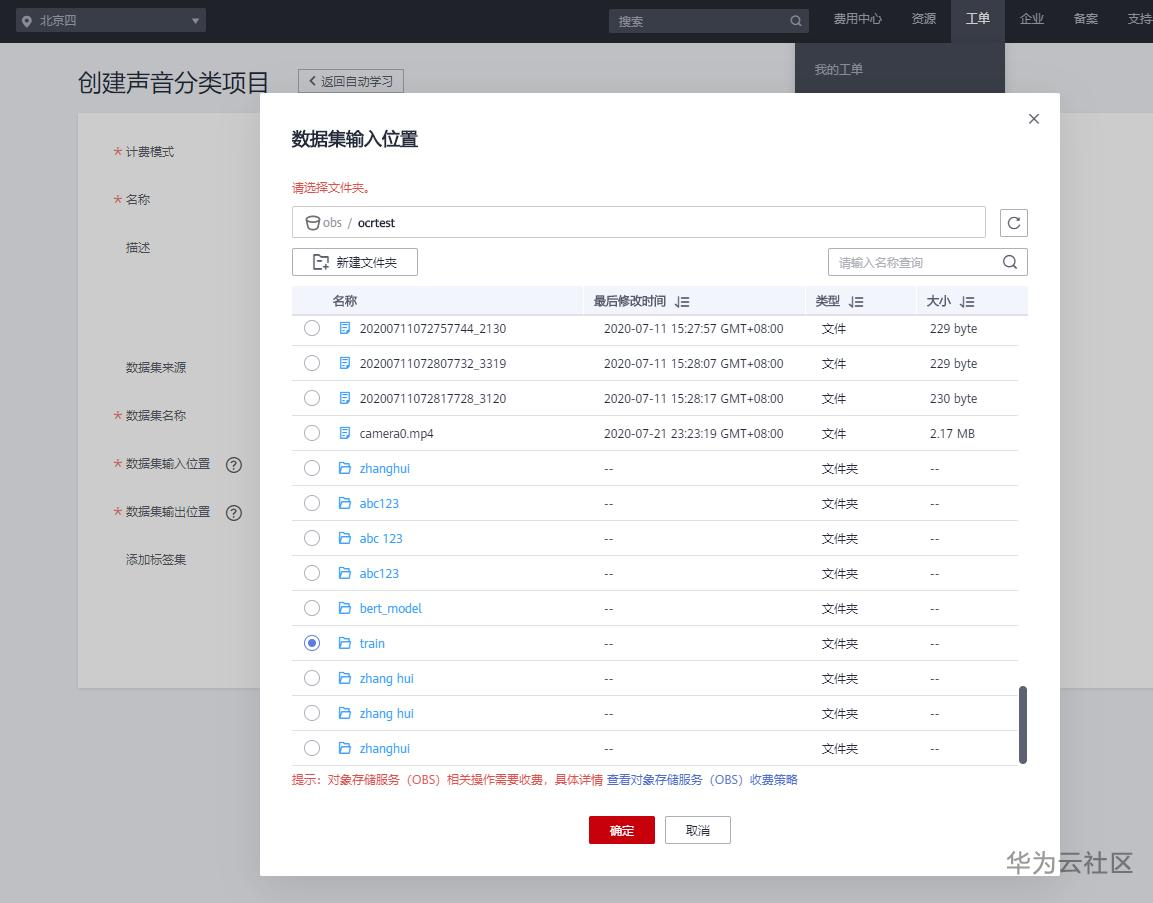Click the 230 byte size cell
The image size is (1153, 903).
pyautogui.click(x=953, y=399)
